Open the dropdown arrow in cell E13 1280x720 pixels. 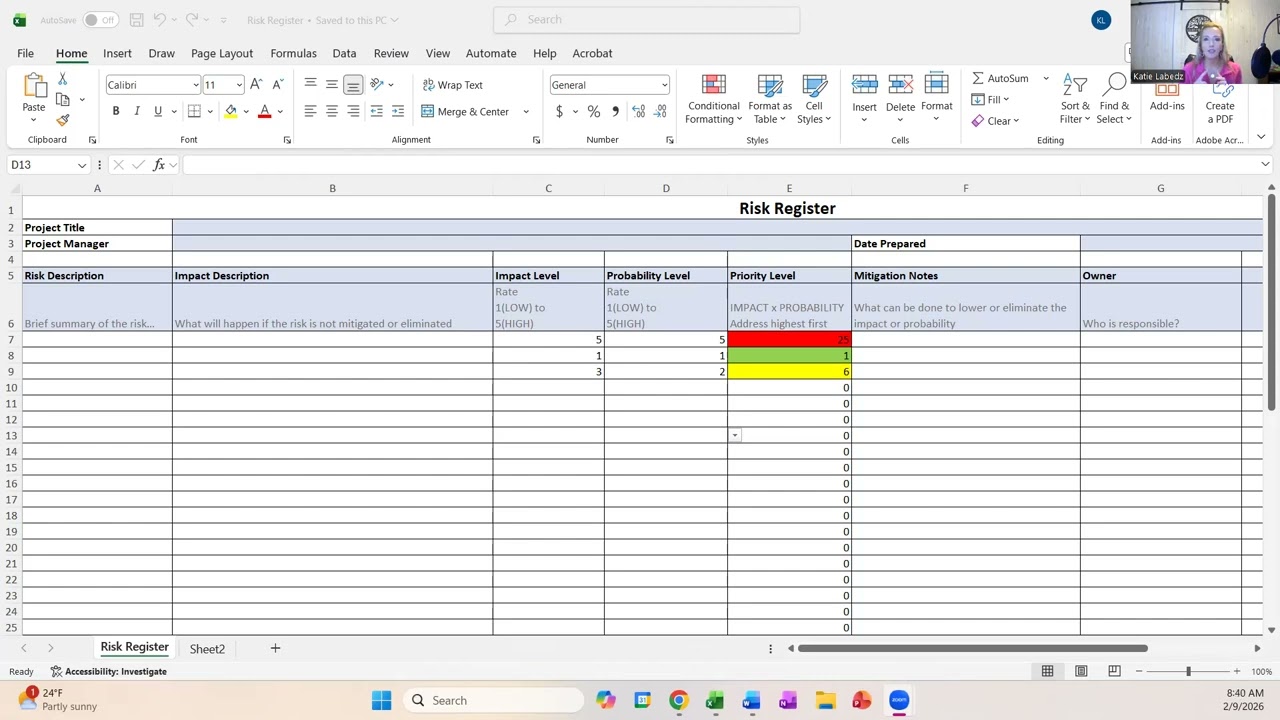coord(735,435)
